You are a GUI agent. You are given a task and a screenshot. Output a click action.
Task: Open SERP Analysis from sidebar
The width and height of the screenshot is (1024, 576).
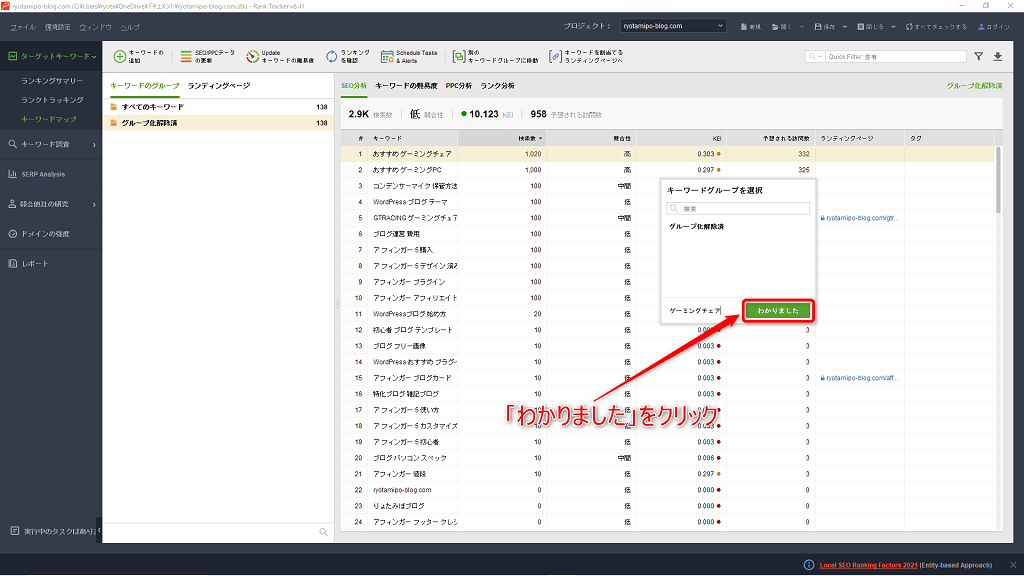(43, 174)
